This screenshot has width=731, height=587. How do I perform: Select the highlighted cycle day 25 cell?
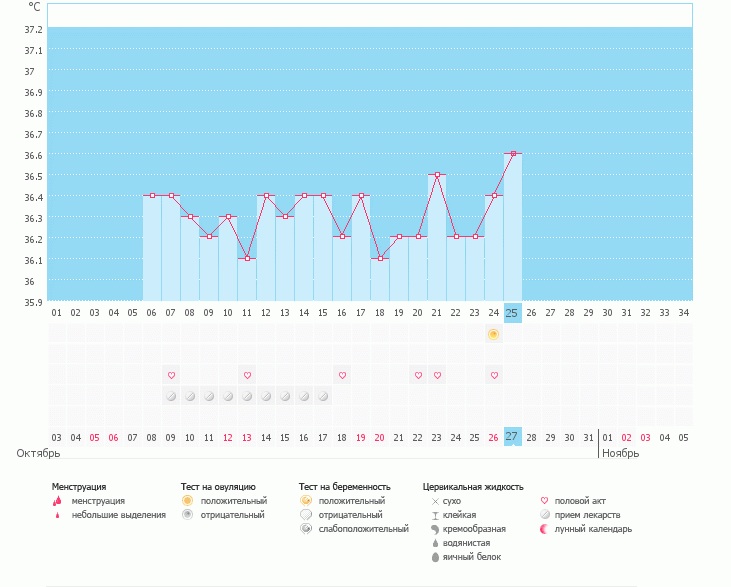(513, 313)
